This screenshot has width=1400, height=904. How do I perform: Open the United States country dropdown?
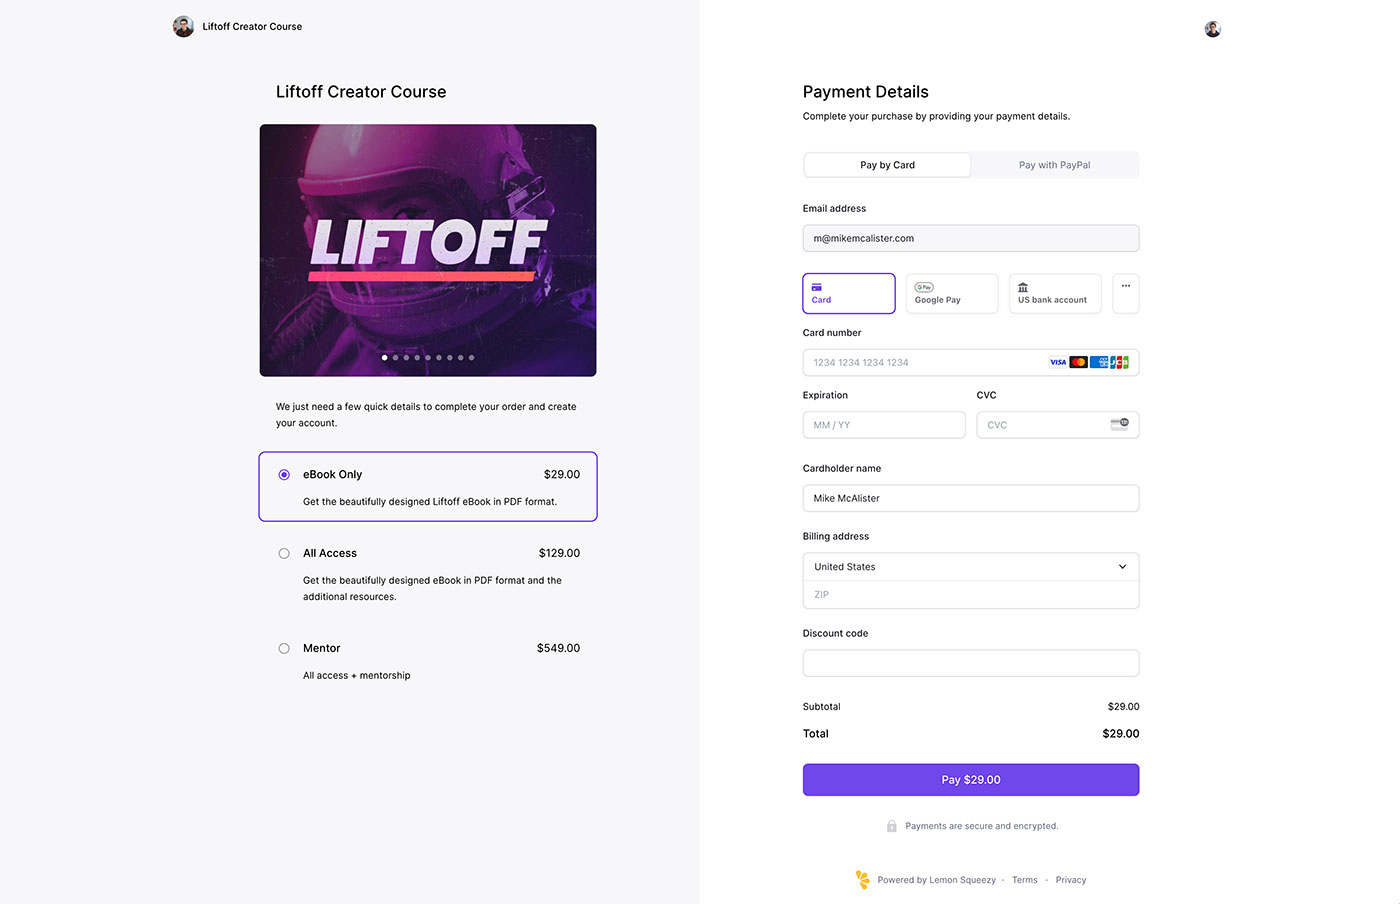pyautogui.click(x=970, y=566)
